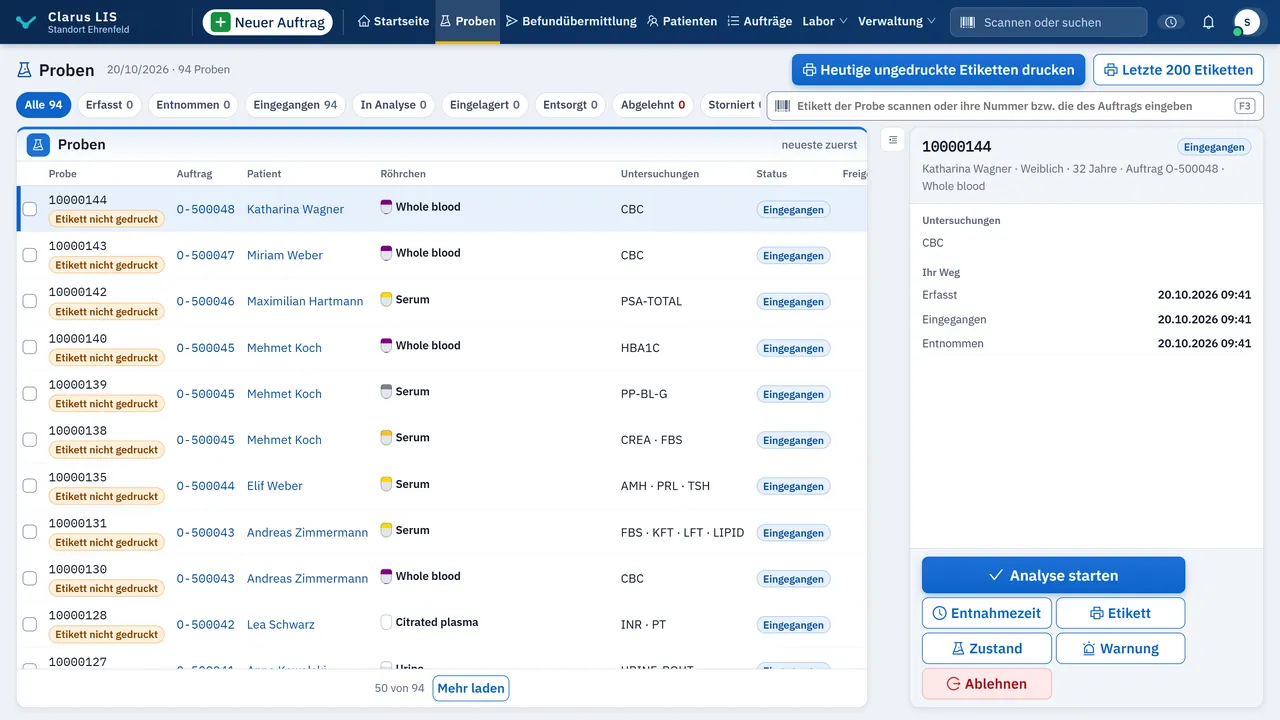The width and height of the screenshot is (1280, 720).
Task: Open Befundübermittlung in the navigation bar
Action: coord(571,21)
